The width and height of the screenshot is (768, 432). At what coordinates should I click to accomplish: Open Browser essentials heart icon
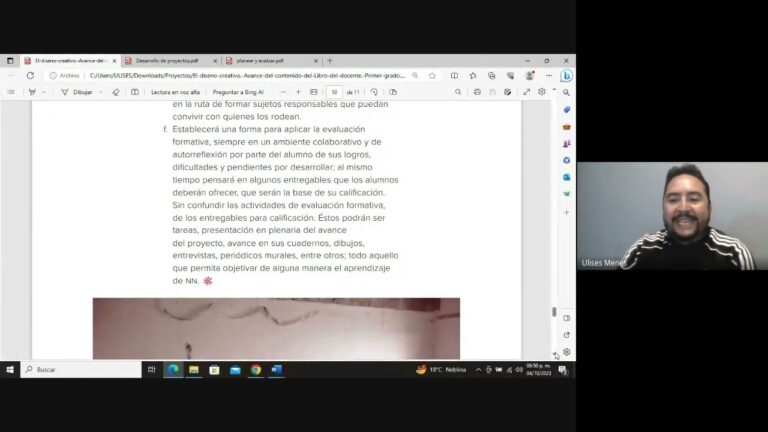click(x=510, y=75)
